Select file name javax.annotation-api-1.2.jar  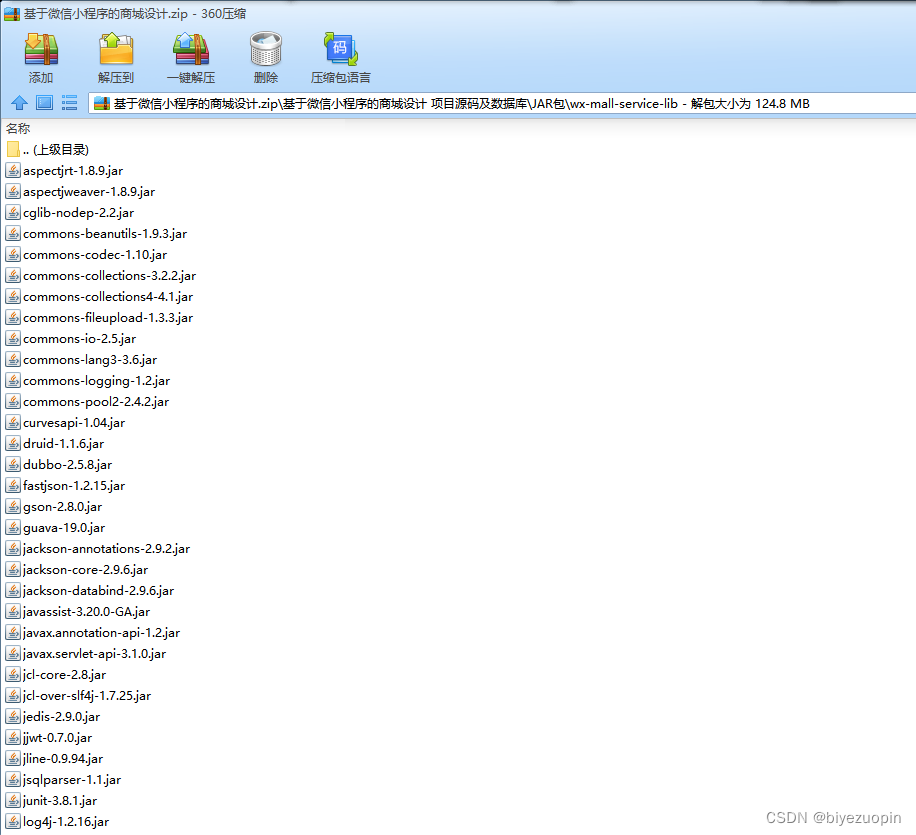[x=102, y=633]
